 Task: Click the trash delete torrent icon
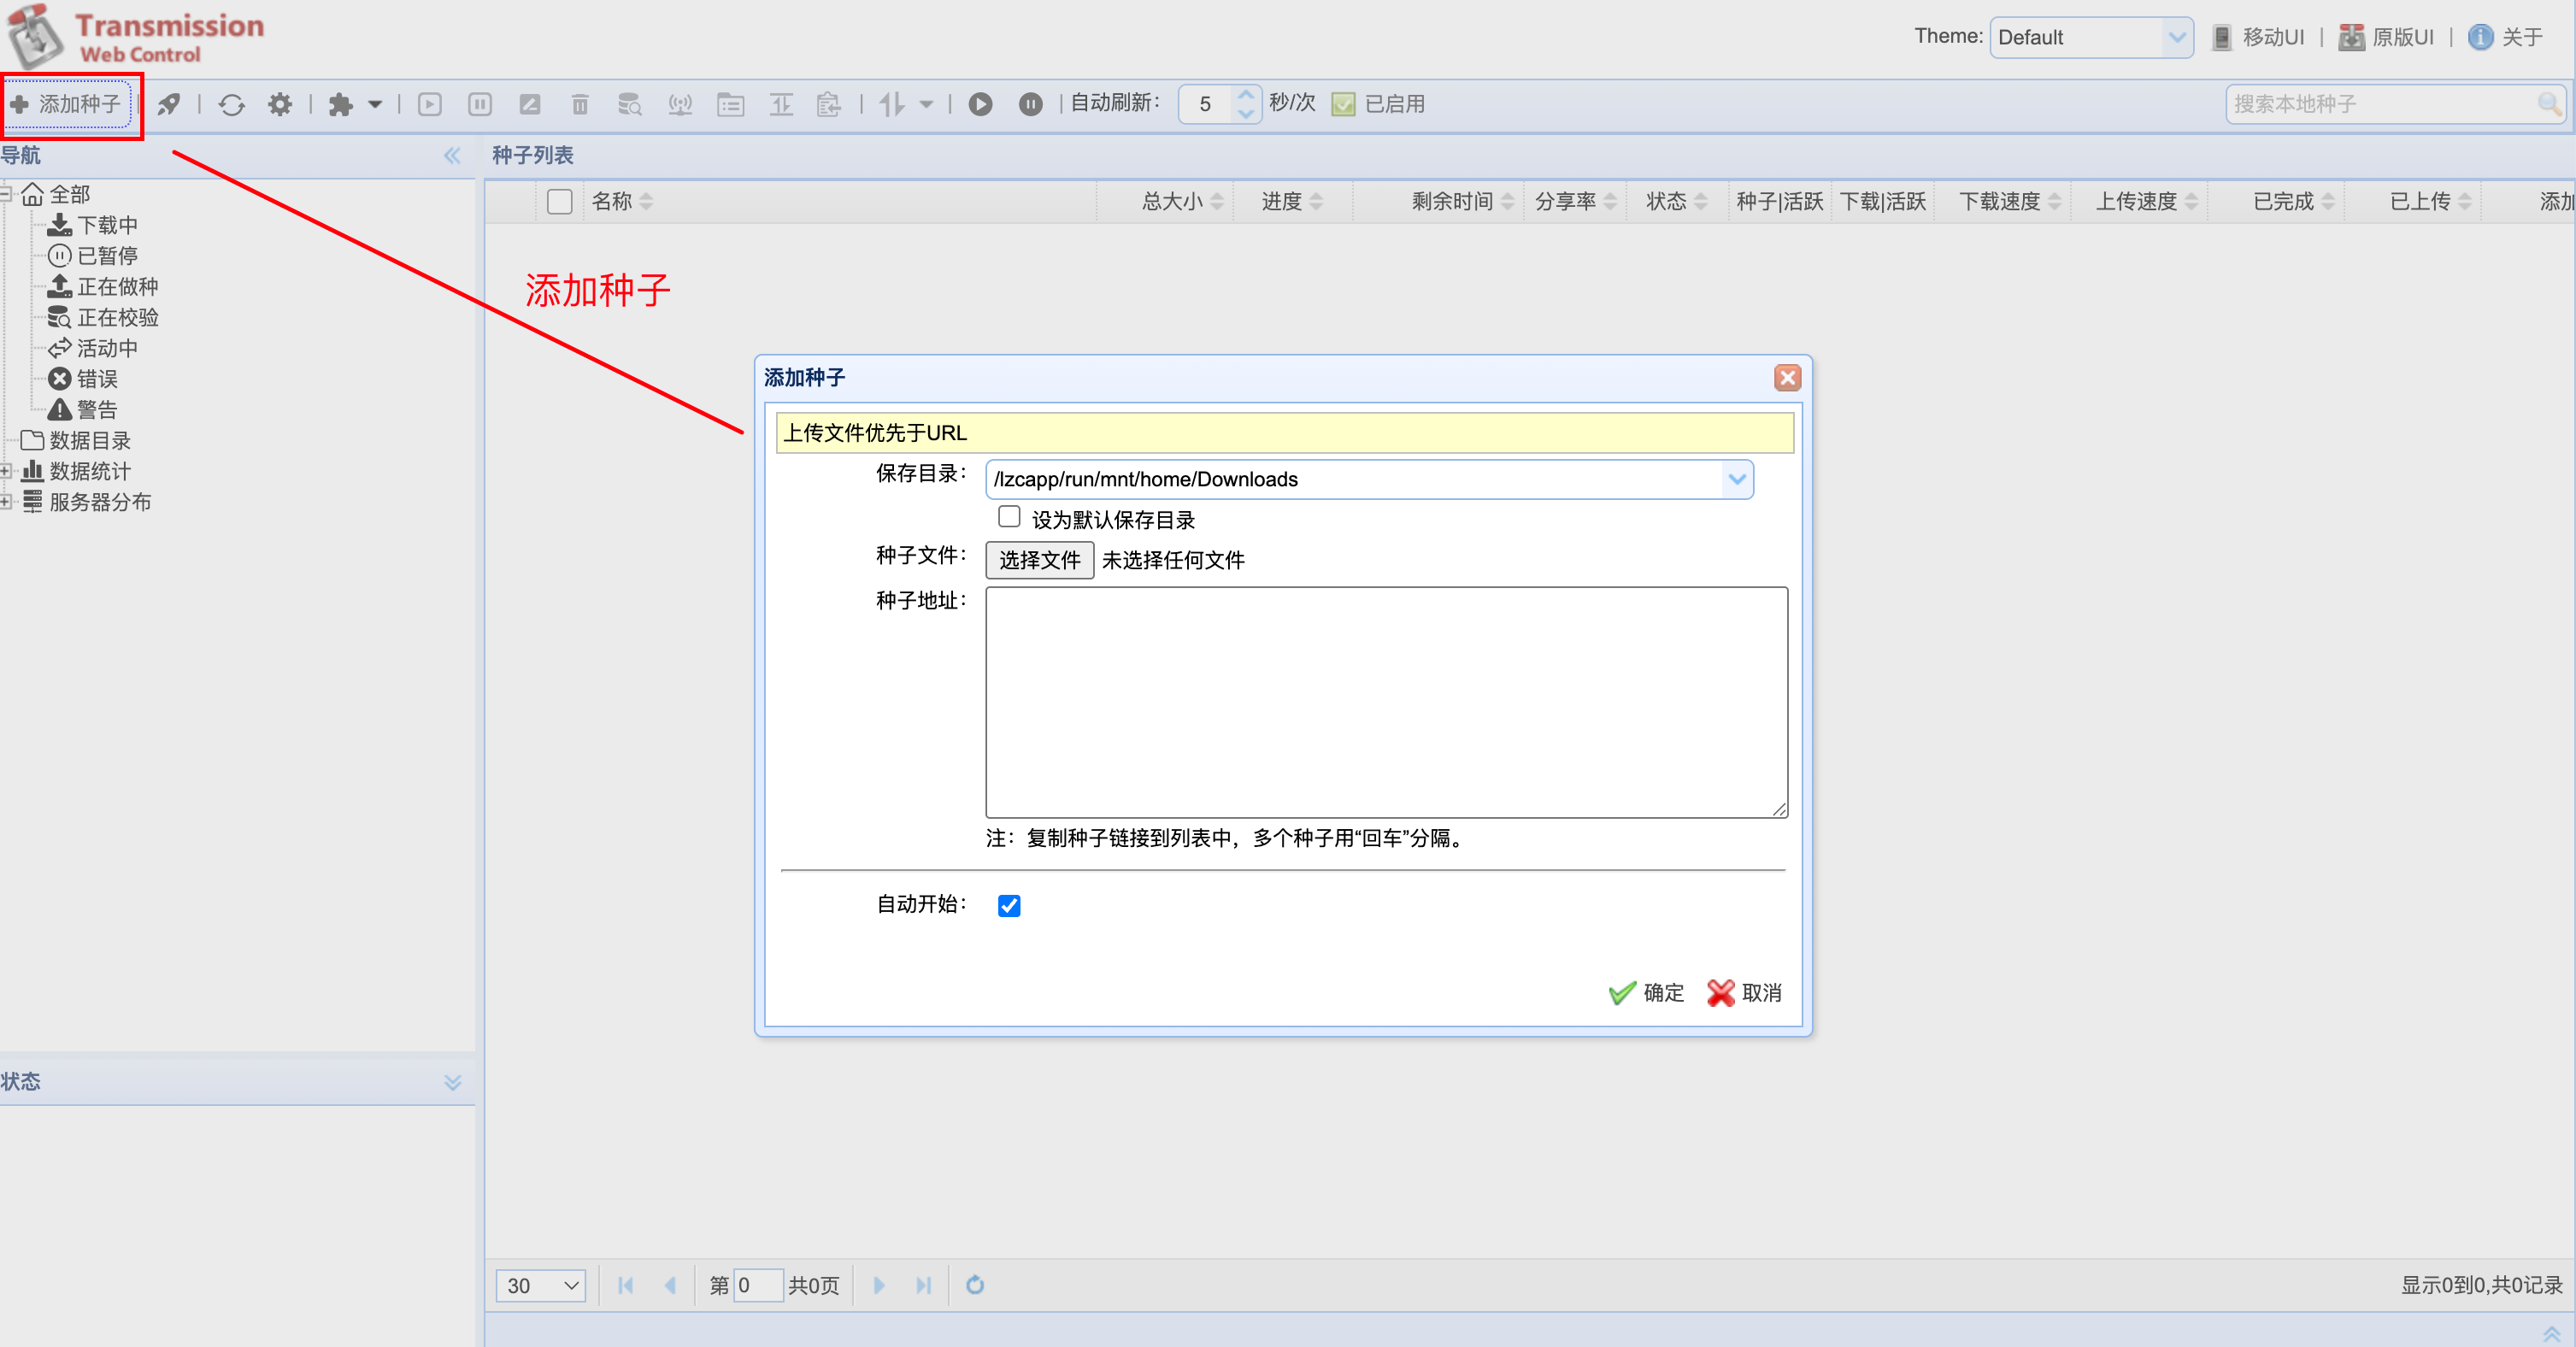pyautogui.click(x=580, y=104)
